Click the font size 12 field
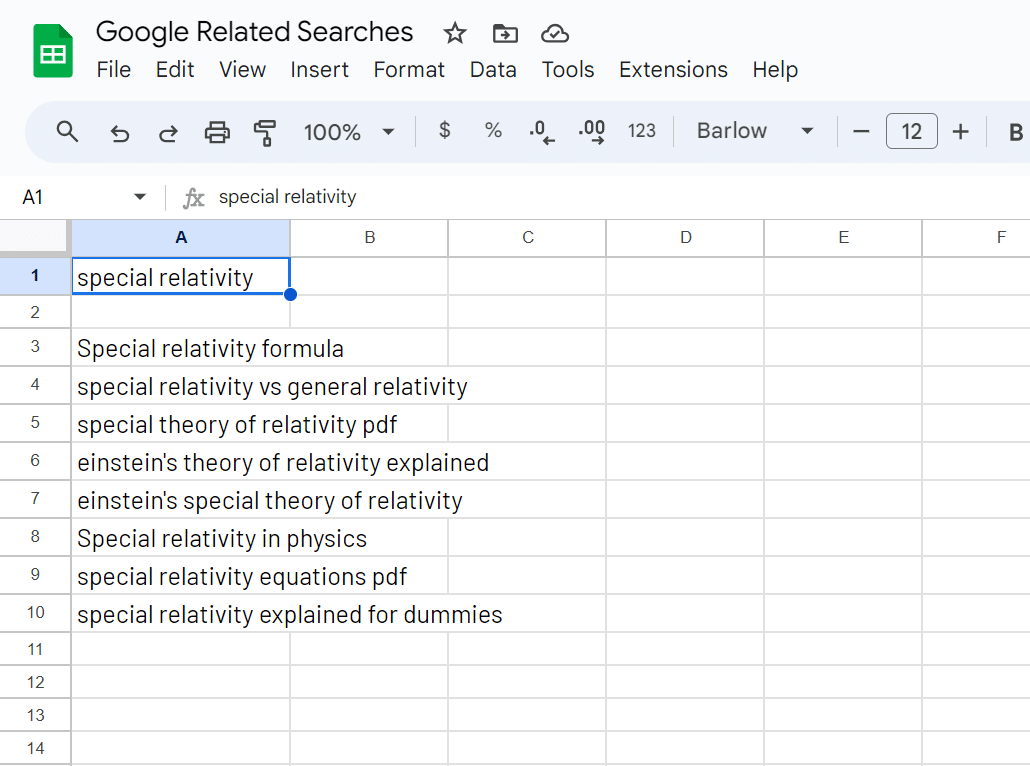Viewport: 1030px width, 766px height. [911, 132]
